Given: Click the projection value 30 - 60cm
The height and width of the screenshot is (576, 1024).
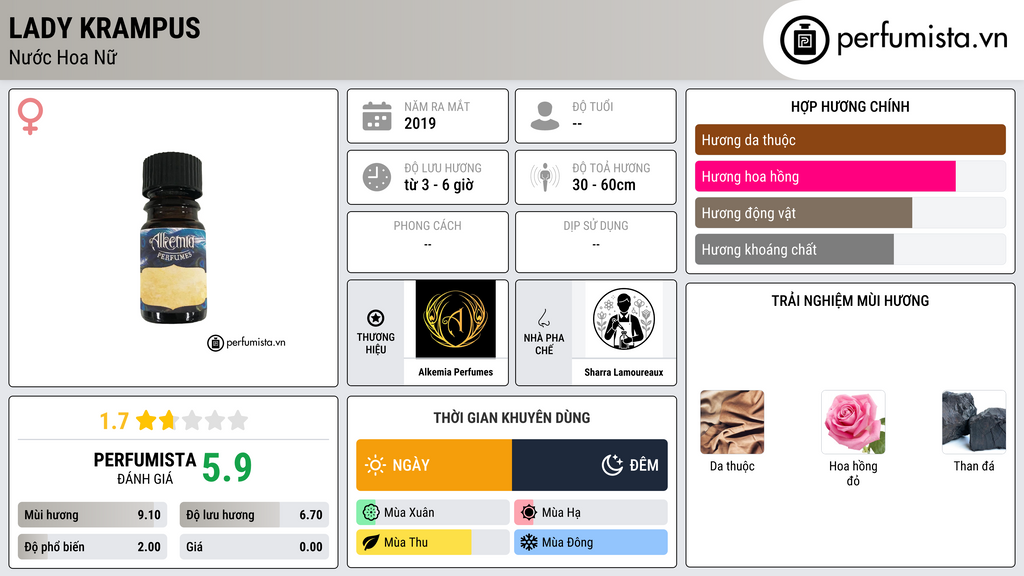Looking at the screenshot, I should coord(603,185).
